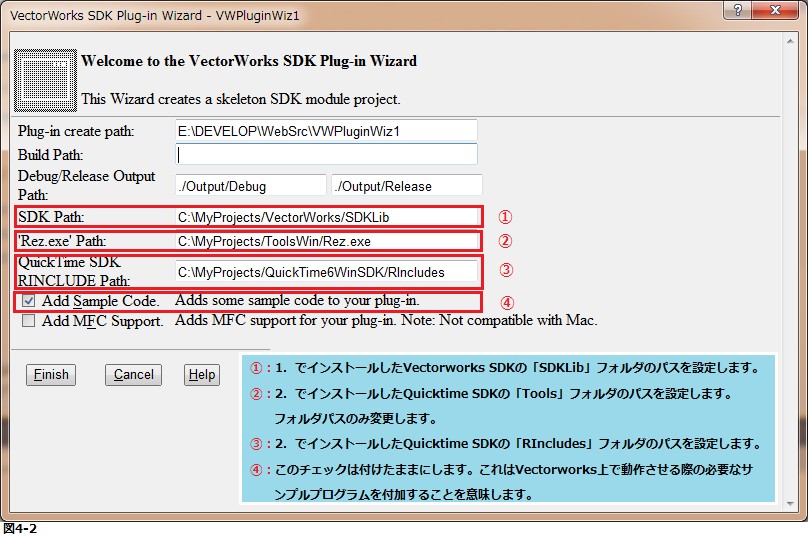Viewport: 808px width, 536px height.
Task: Click 'This Wizard creates a skeleton SDK module project.' text
Action: click(241, 99)
